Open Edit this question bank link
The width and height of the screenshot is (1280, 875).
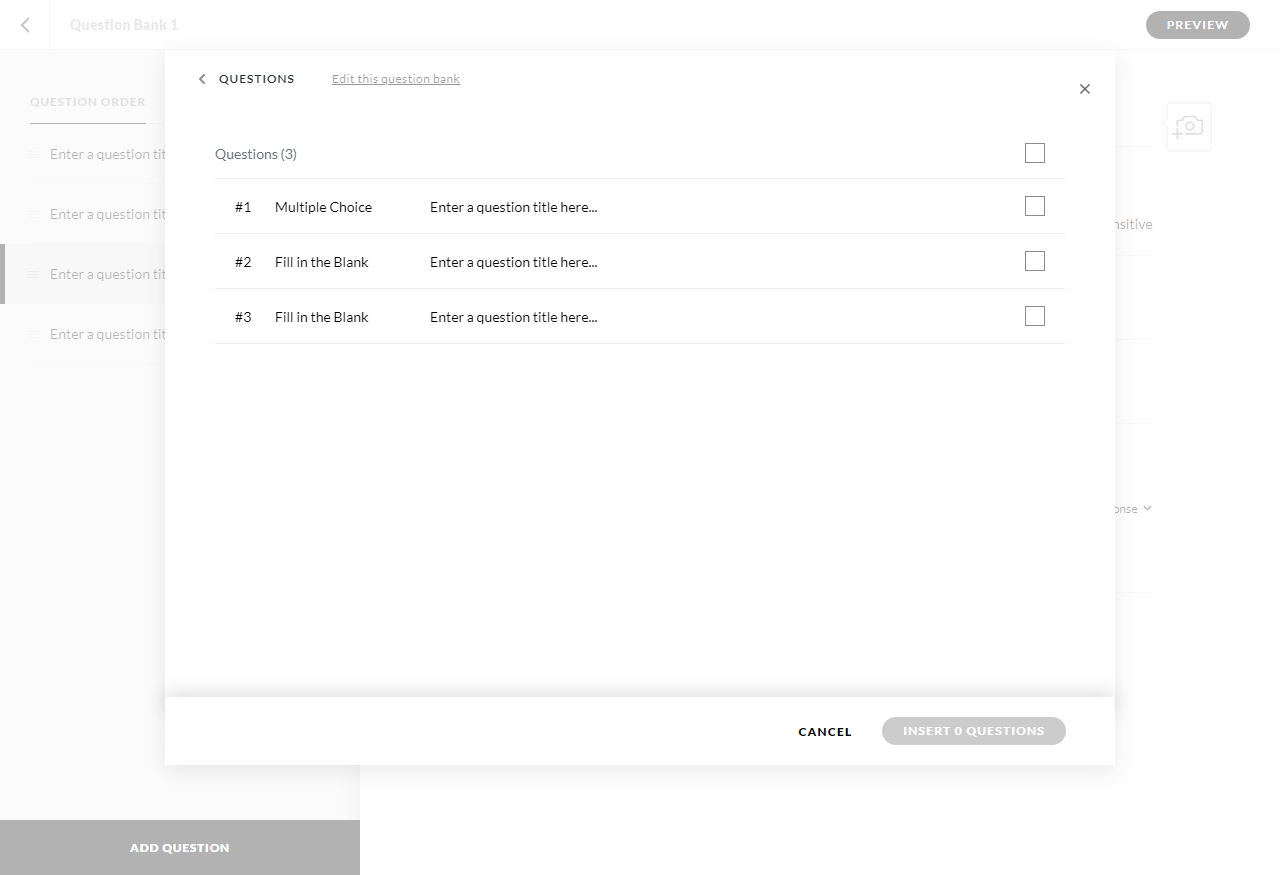pos(395,78)
